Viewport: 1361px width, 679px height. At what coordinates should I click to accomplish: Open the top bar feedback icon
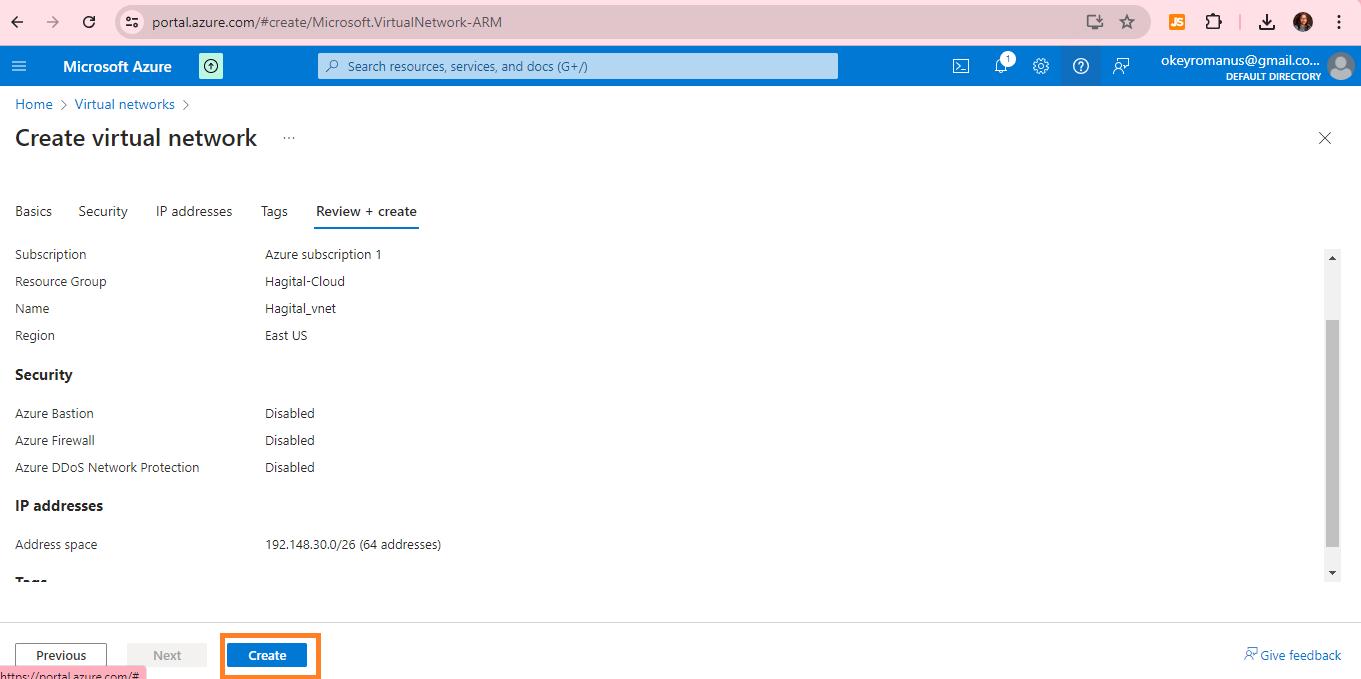tap(1121, 66)
